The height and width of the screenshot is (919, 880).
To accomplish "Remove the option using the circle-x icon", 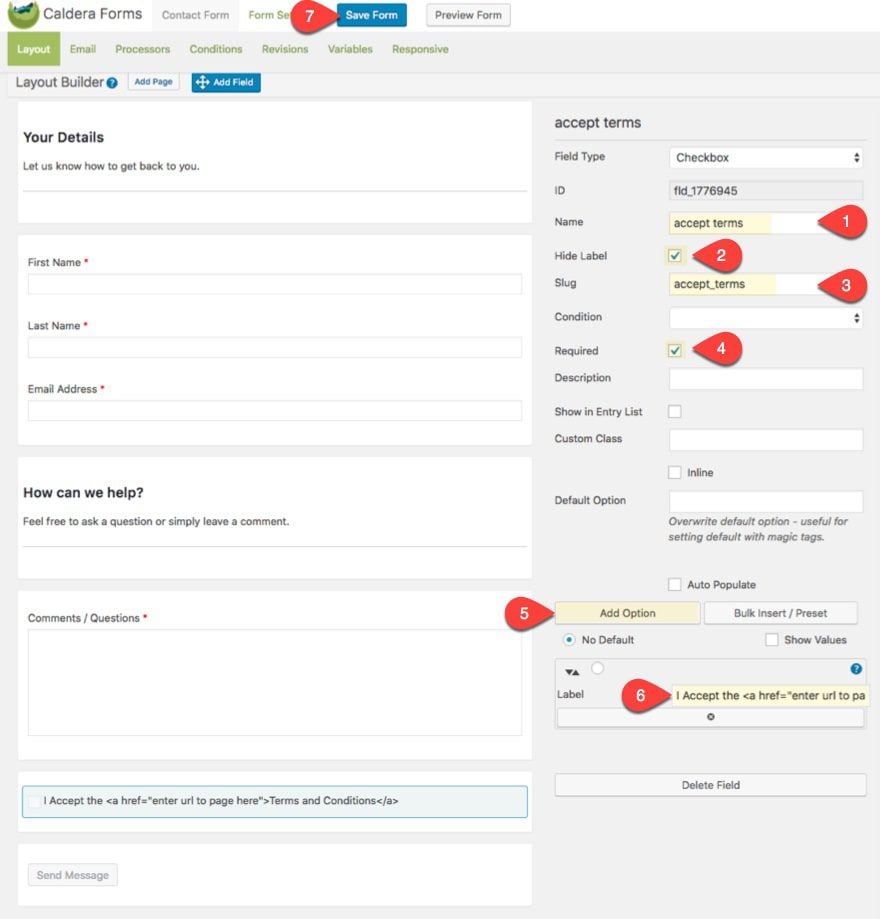I will pyautogui.click(x=711, y=717).
